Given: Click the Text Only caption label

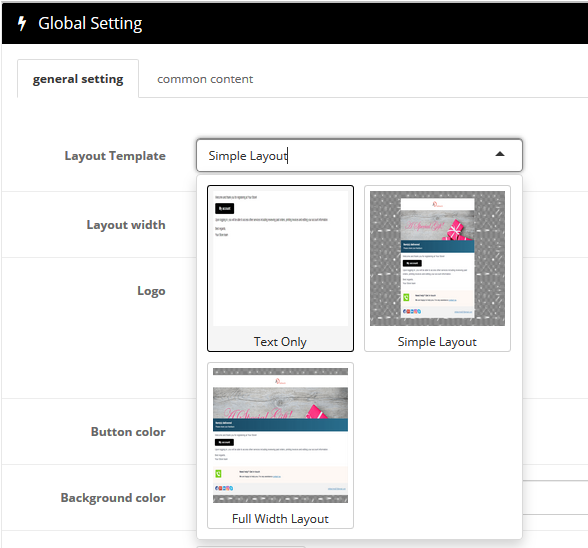Looking at the screenshot, I should 280,342.
